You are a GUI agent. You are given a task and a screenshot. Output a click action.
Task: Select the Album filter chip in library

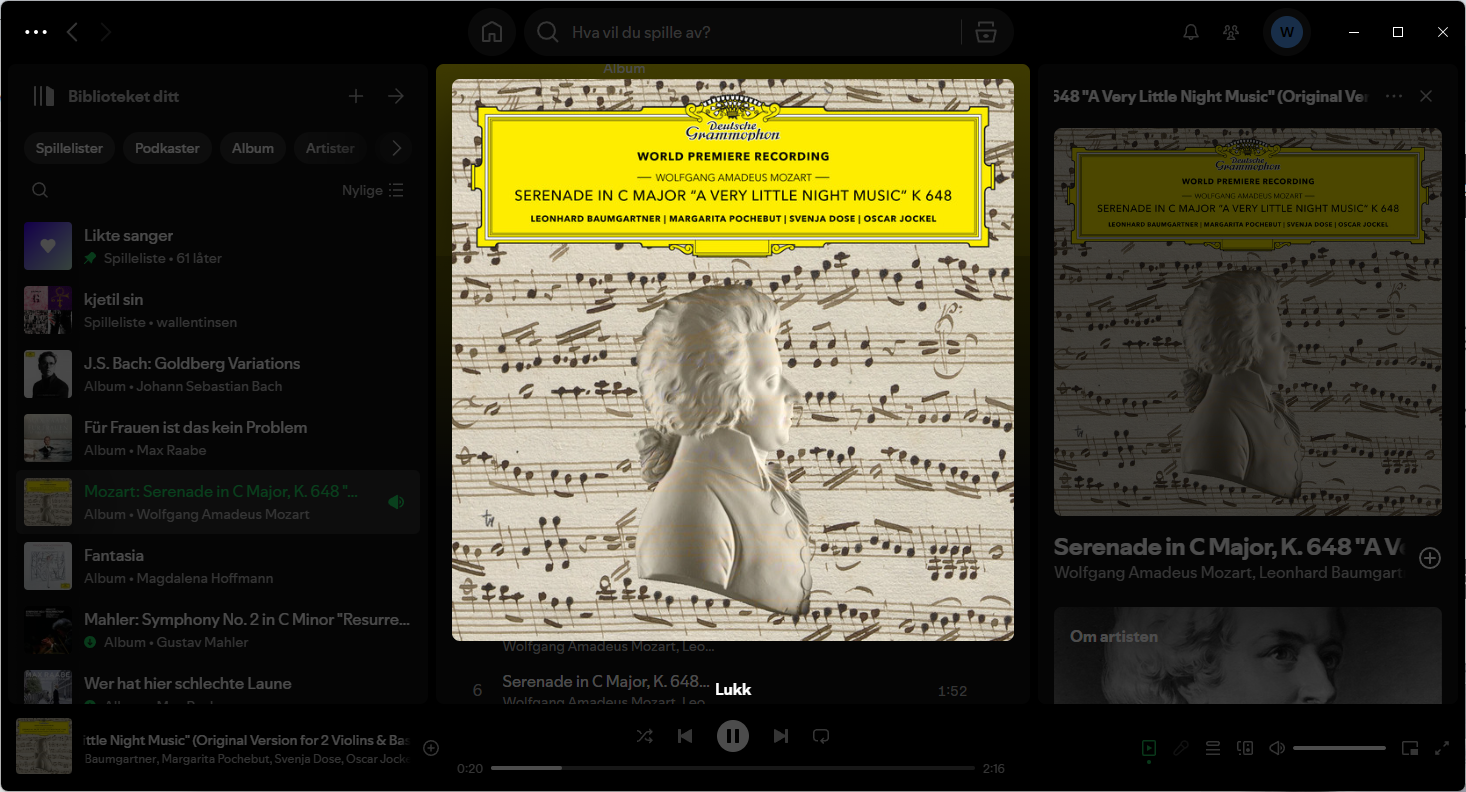(x=253, y=148)
